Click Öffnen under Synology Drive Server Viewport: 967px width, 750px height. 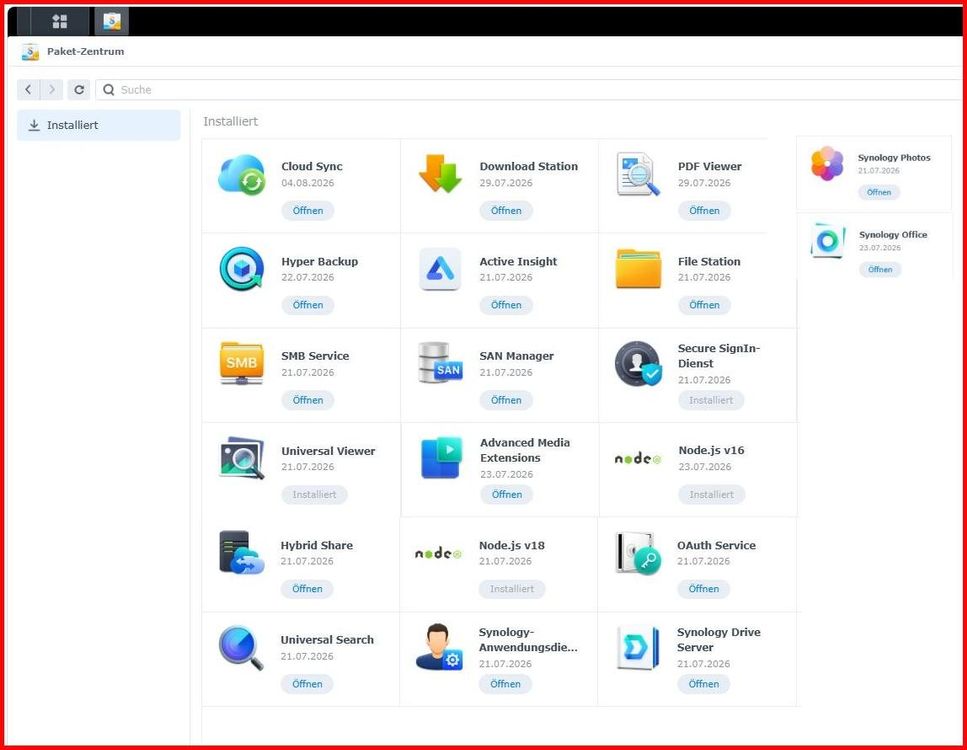704,684
